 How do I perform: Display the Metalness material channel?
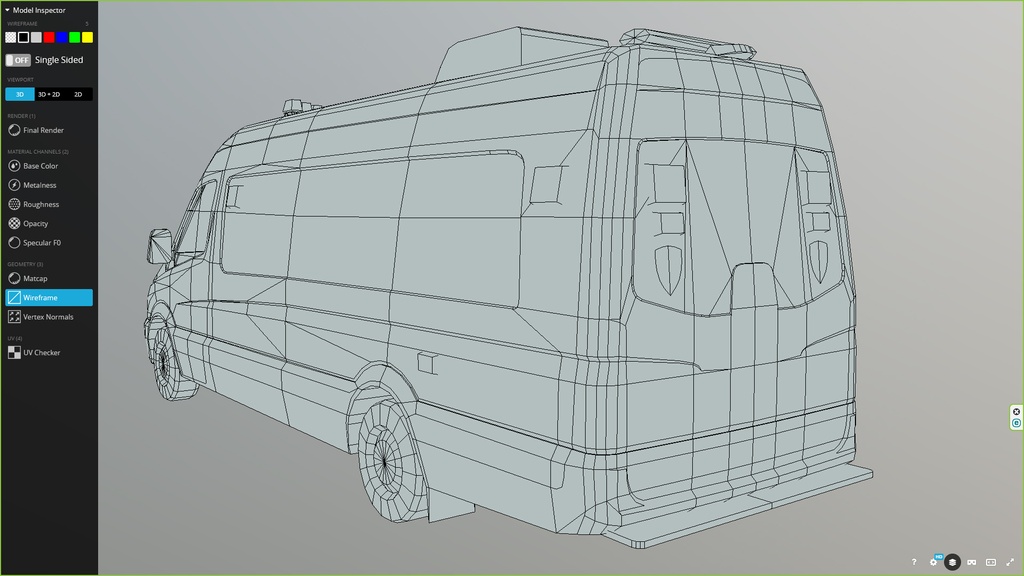[40, 185]
